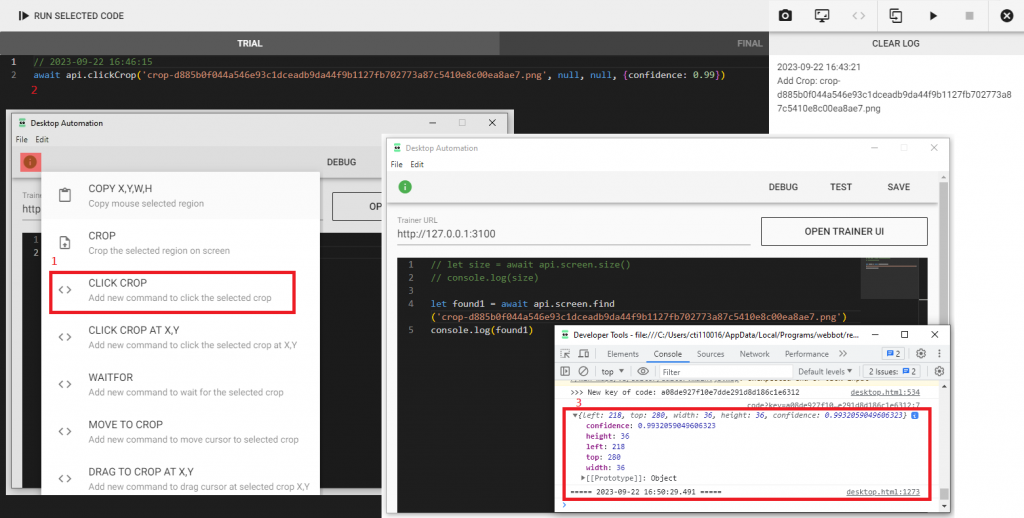Select the DRAG TO CROP AT X,Y entry
The height and width of the screenshot is (518, 1024).
(181, 478)
